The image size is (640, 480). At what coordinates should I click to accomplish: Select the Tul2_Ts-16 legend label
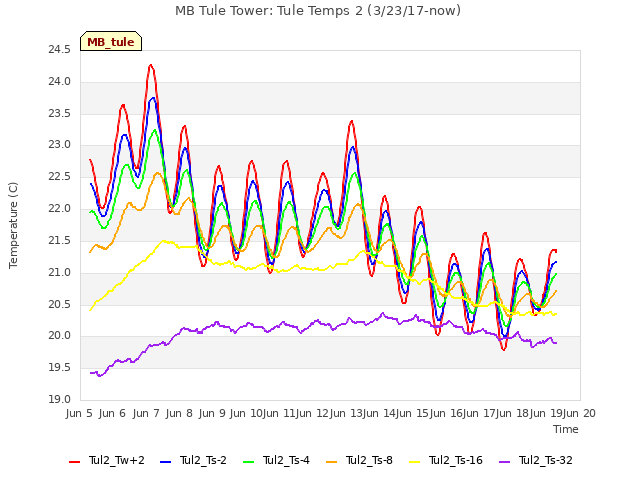[x=456, y=460]
